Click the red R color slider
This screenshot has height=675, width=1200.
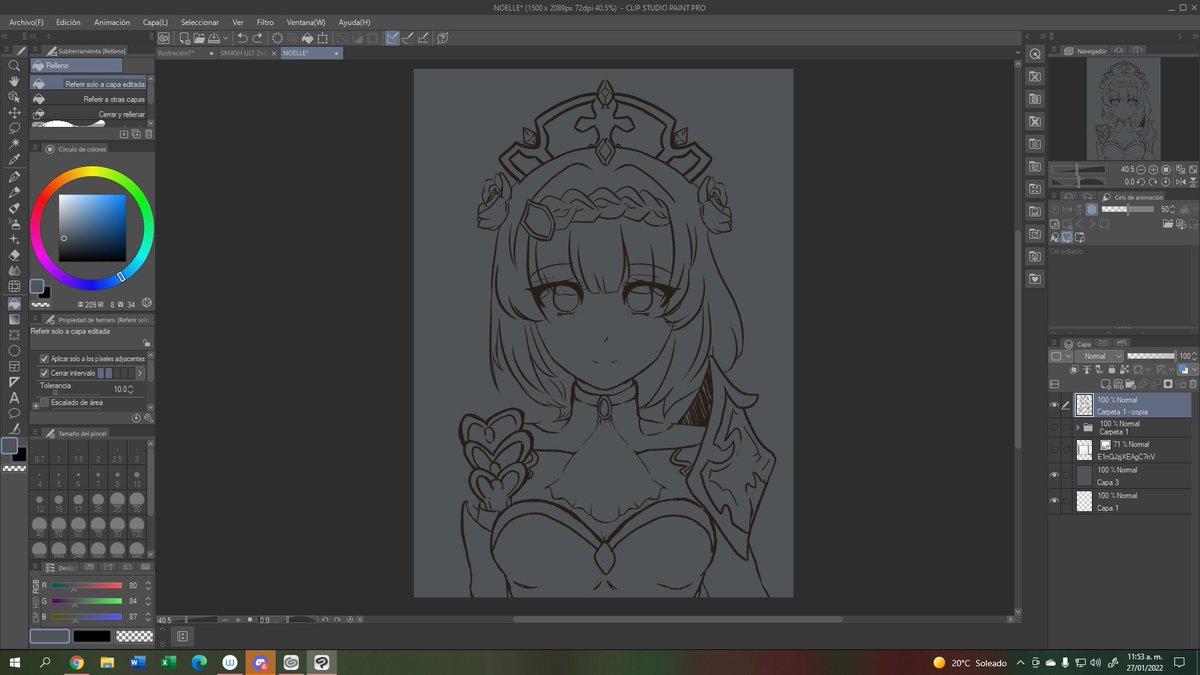pos(85,585)
